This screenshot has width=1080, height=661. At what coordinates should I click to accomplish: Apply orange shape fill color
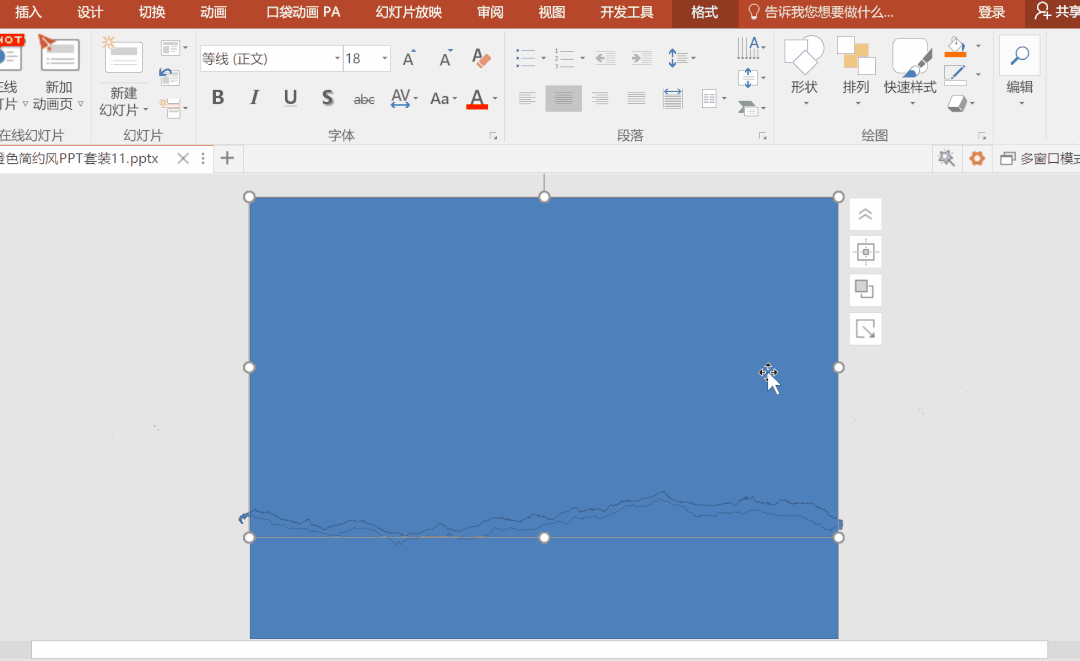point(955,48)
